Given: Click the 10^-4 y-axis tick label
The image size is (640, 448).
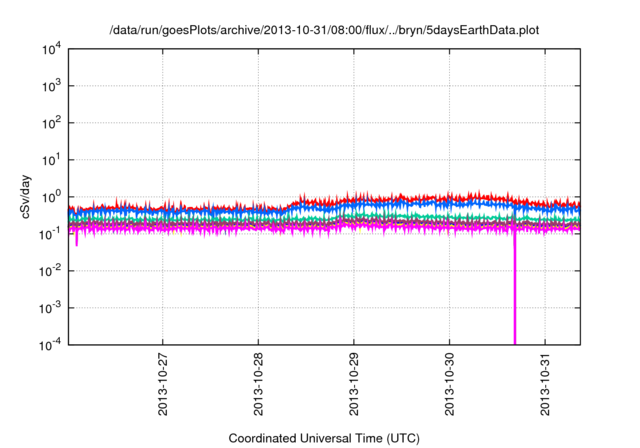Looking at the screenshot, I should [x=50, y=345].
